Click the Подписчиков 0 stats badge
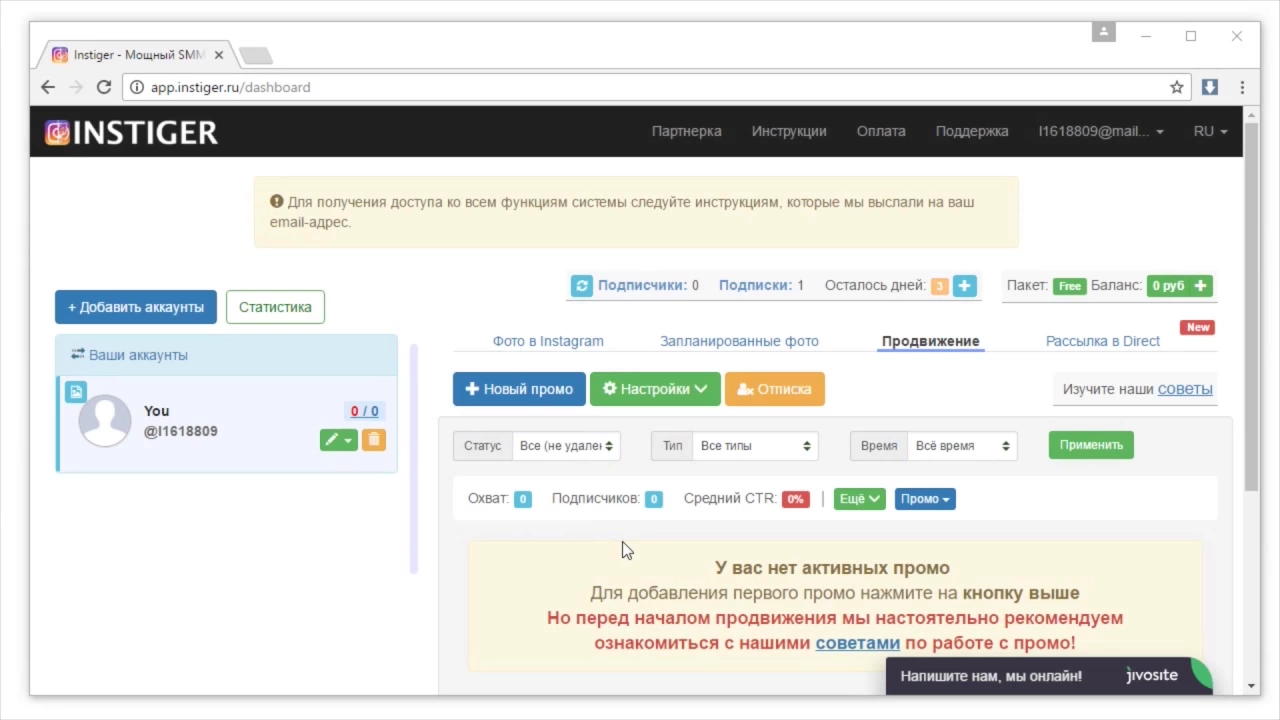Screen dimensions: 1280x720 (x=653, y=499)
